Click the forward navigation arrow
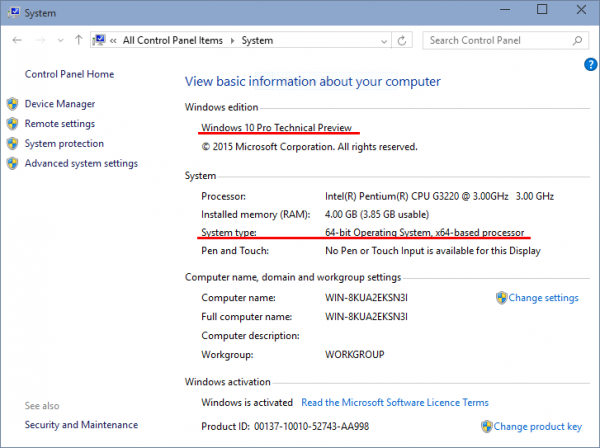 coord(41,40)
